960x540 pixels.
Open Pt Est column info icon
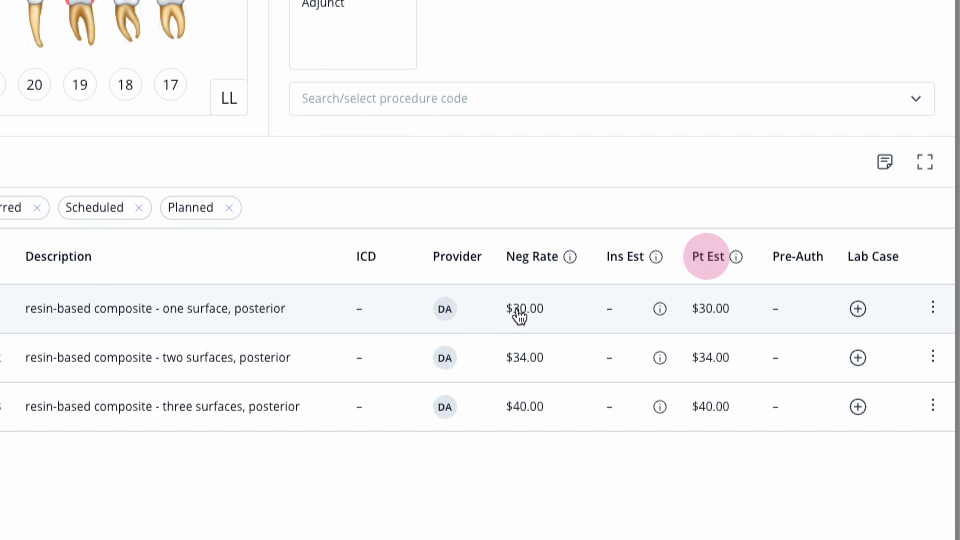[x=736, y=257]
